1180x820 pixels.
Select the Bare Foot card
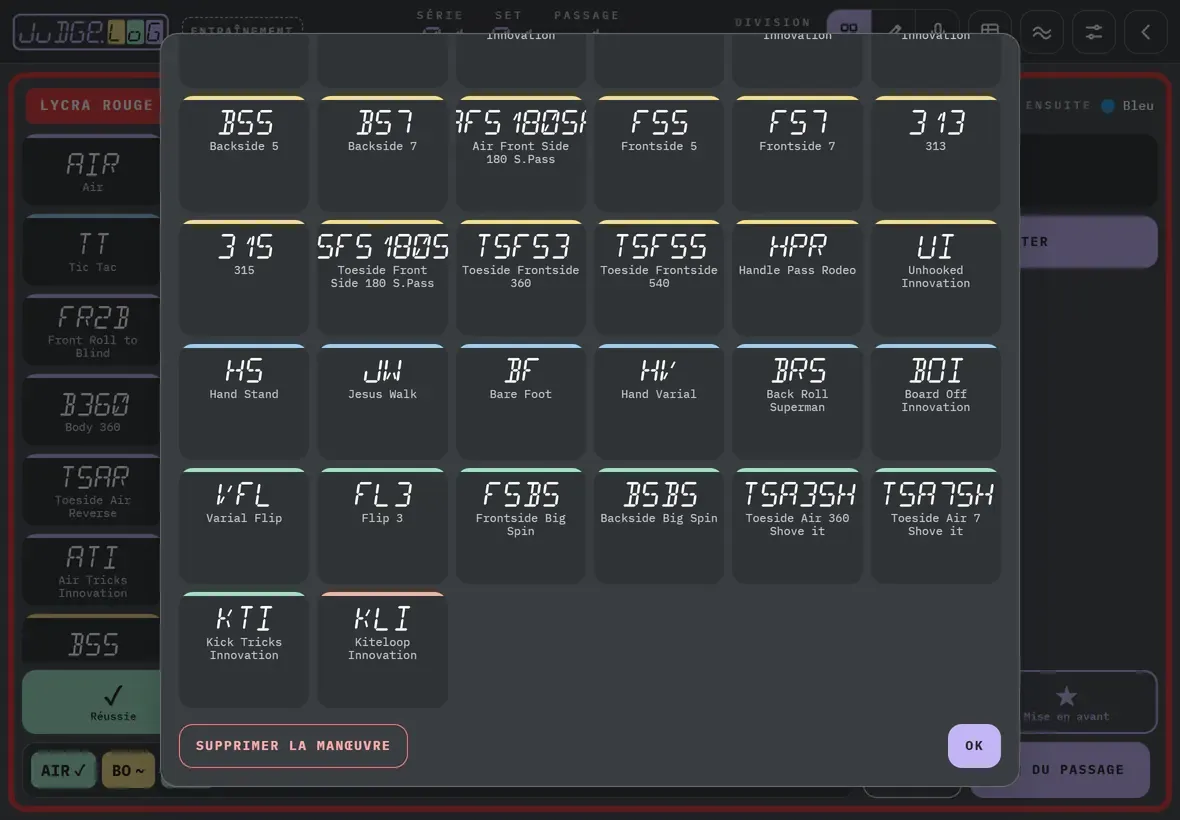521,402
